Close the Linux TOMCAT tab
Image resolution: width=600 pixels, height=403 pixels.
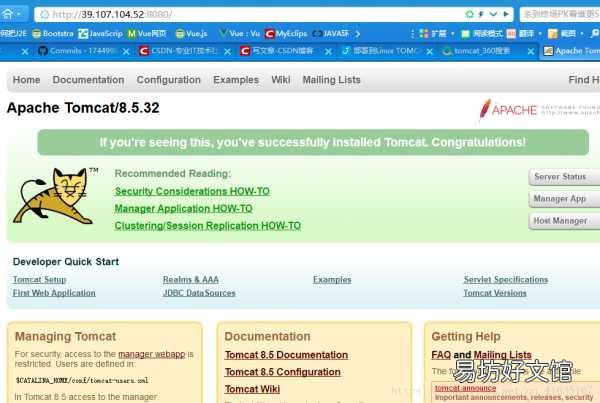(x=429, y=51)
